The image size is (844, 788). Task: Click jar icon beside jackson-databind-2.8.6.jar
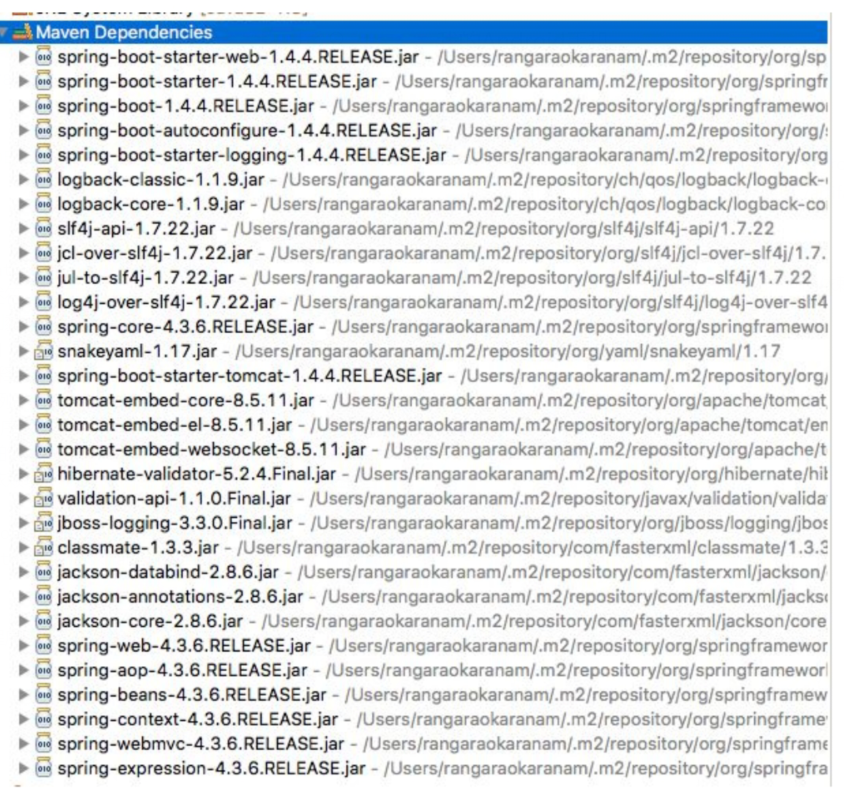(x=43, y=572)
